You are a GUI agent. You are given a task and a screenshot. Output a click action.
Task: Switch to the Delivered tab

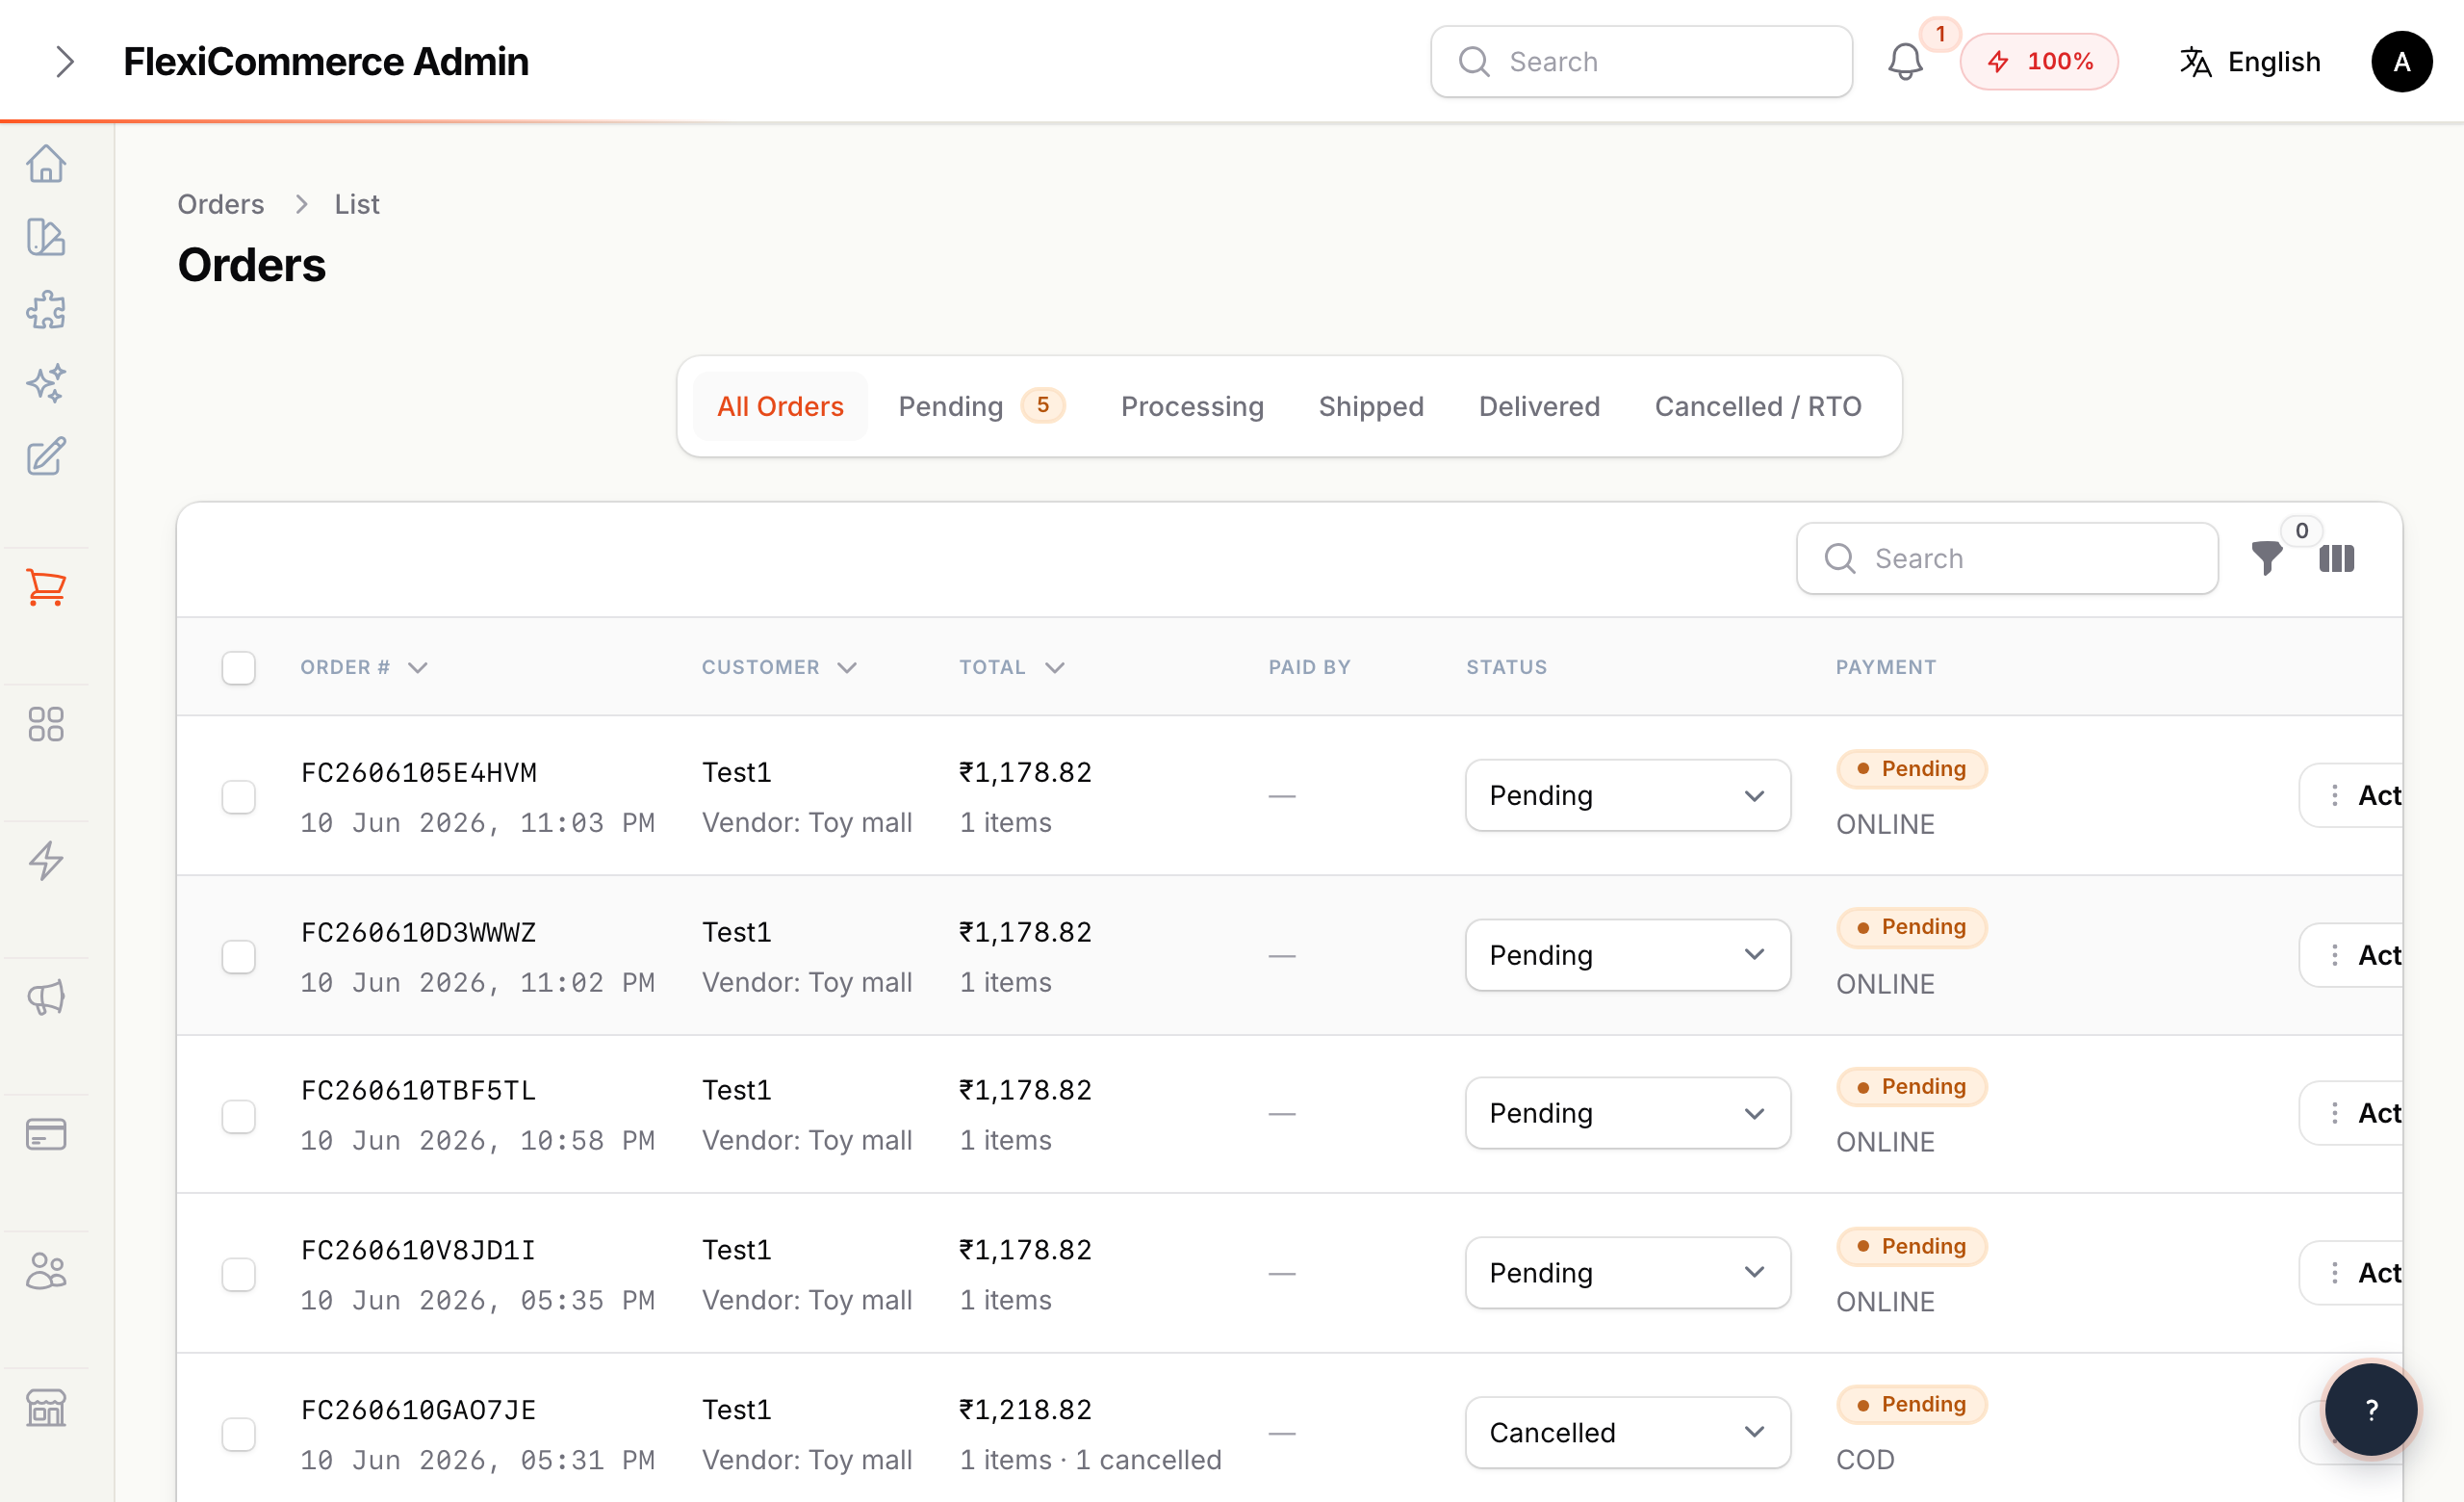pyautogui.click(x=1539, y=406)
